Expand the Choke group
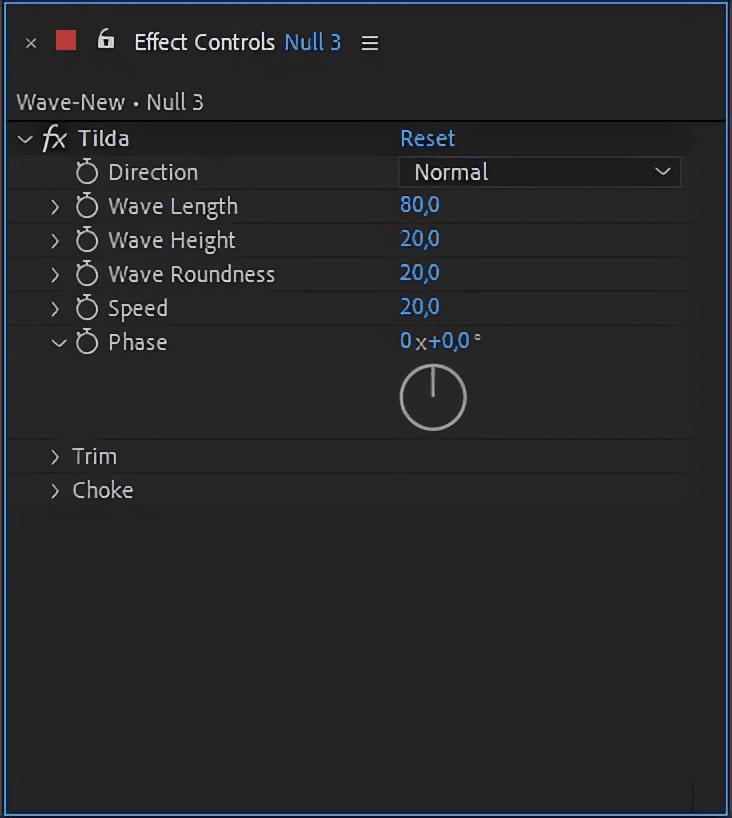Viewport: 732px width, 818px height. click(56, 491)
